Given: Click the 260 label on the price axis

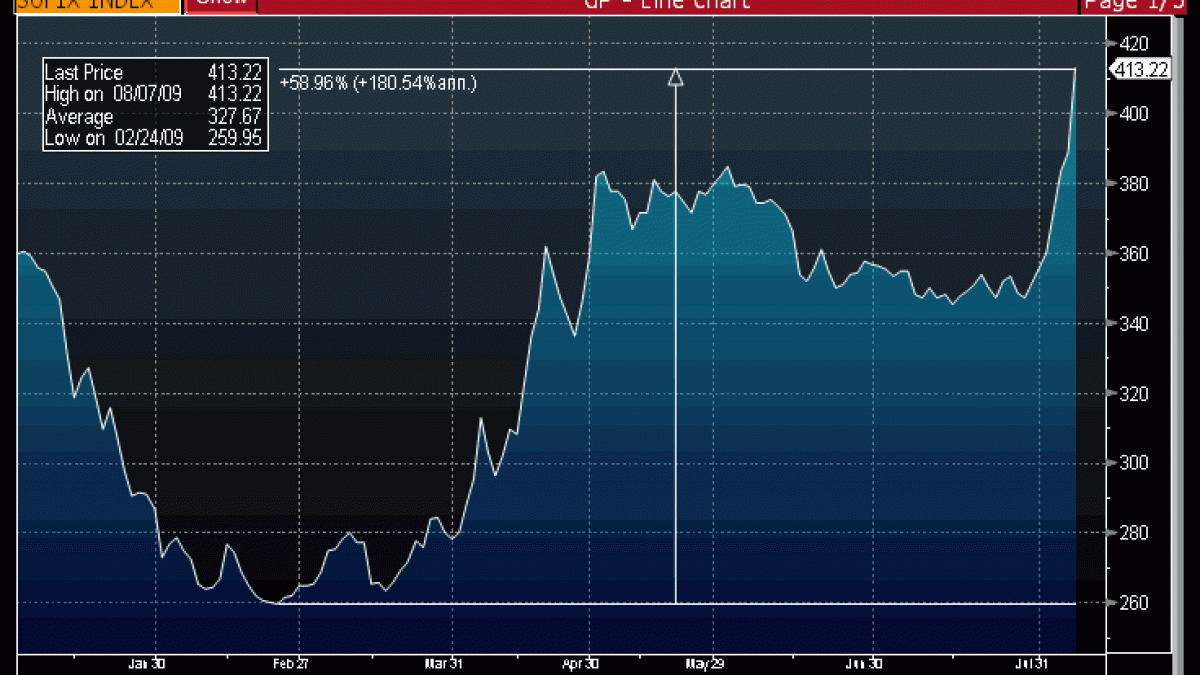Looking at the screenshot, I should click(1133, 603).
